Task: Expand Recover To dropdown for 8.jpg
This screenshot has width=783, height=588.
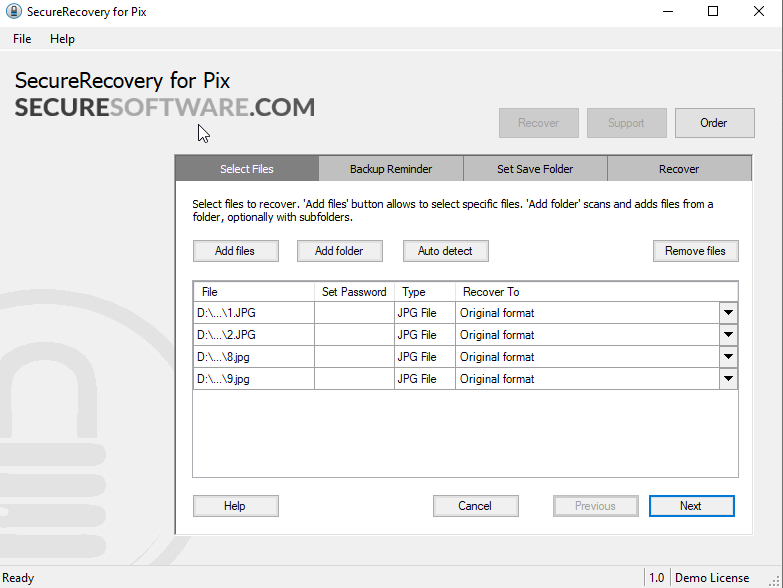Action: (x=728, y=357)
